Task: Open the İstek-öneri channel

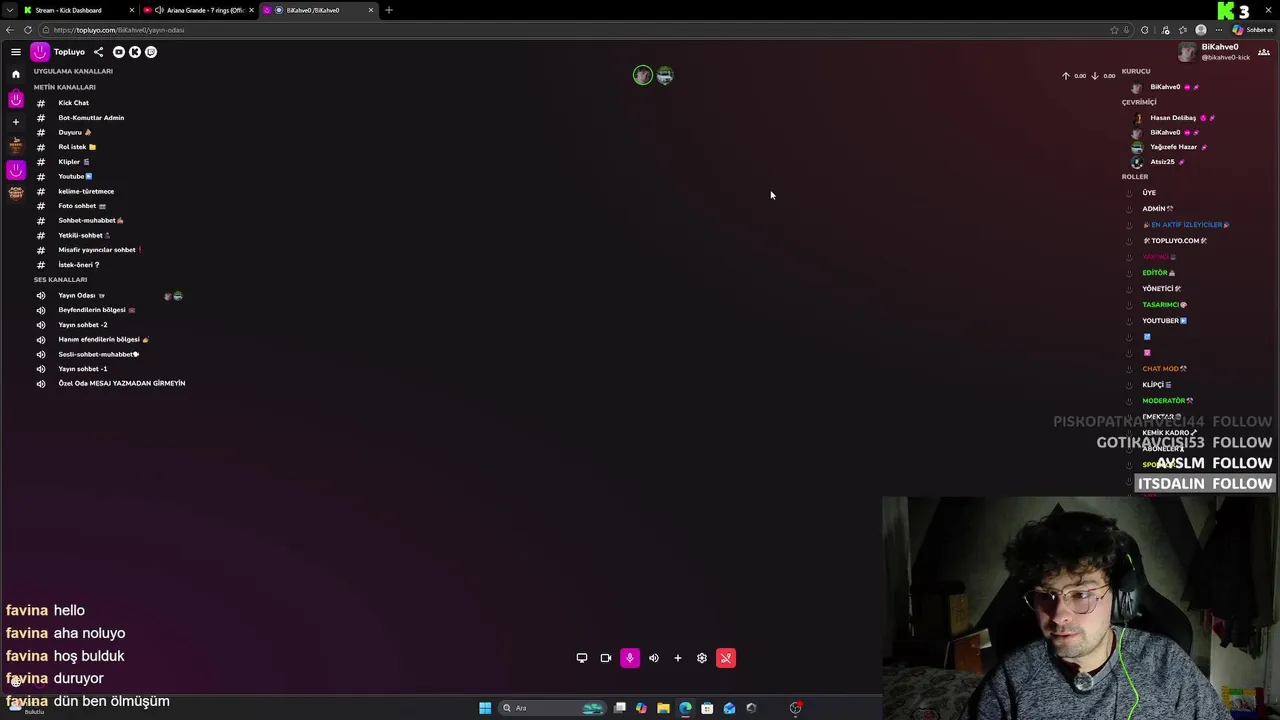Action: (x=78, y=265)
